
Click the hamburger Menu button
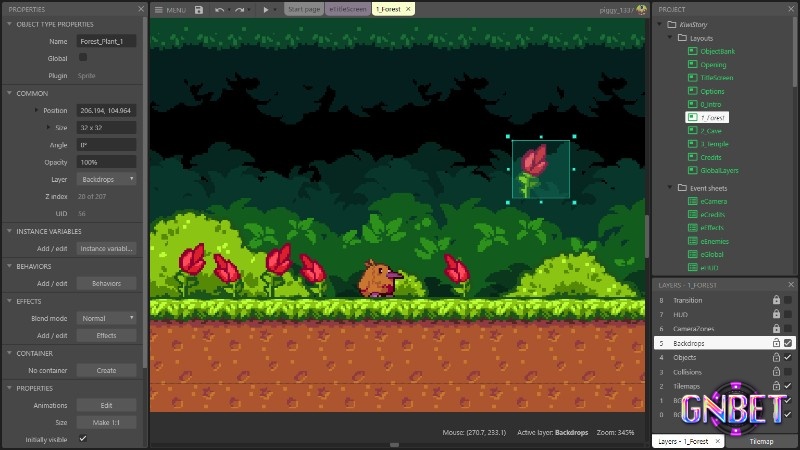170,9
